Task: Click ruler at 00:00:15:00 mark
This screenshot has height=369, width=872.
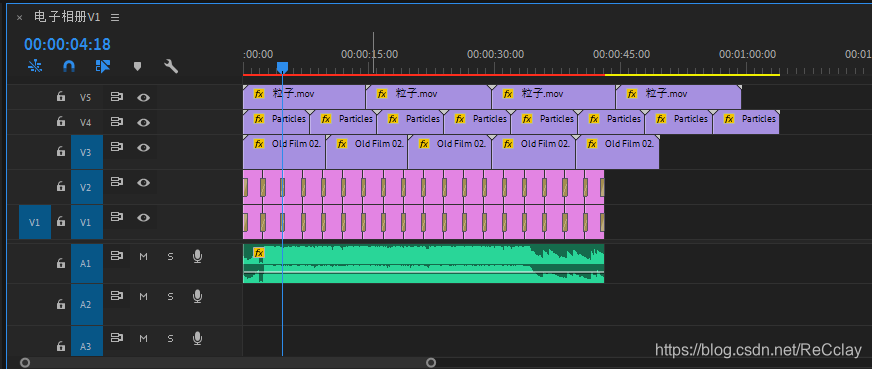Action: click(x=369, y=54)
